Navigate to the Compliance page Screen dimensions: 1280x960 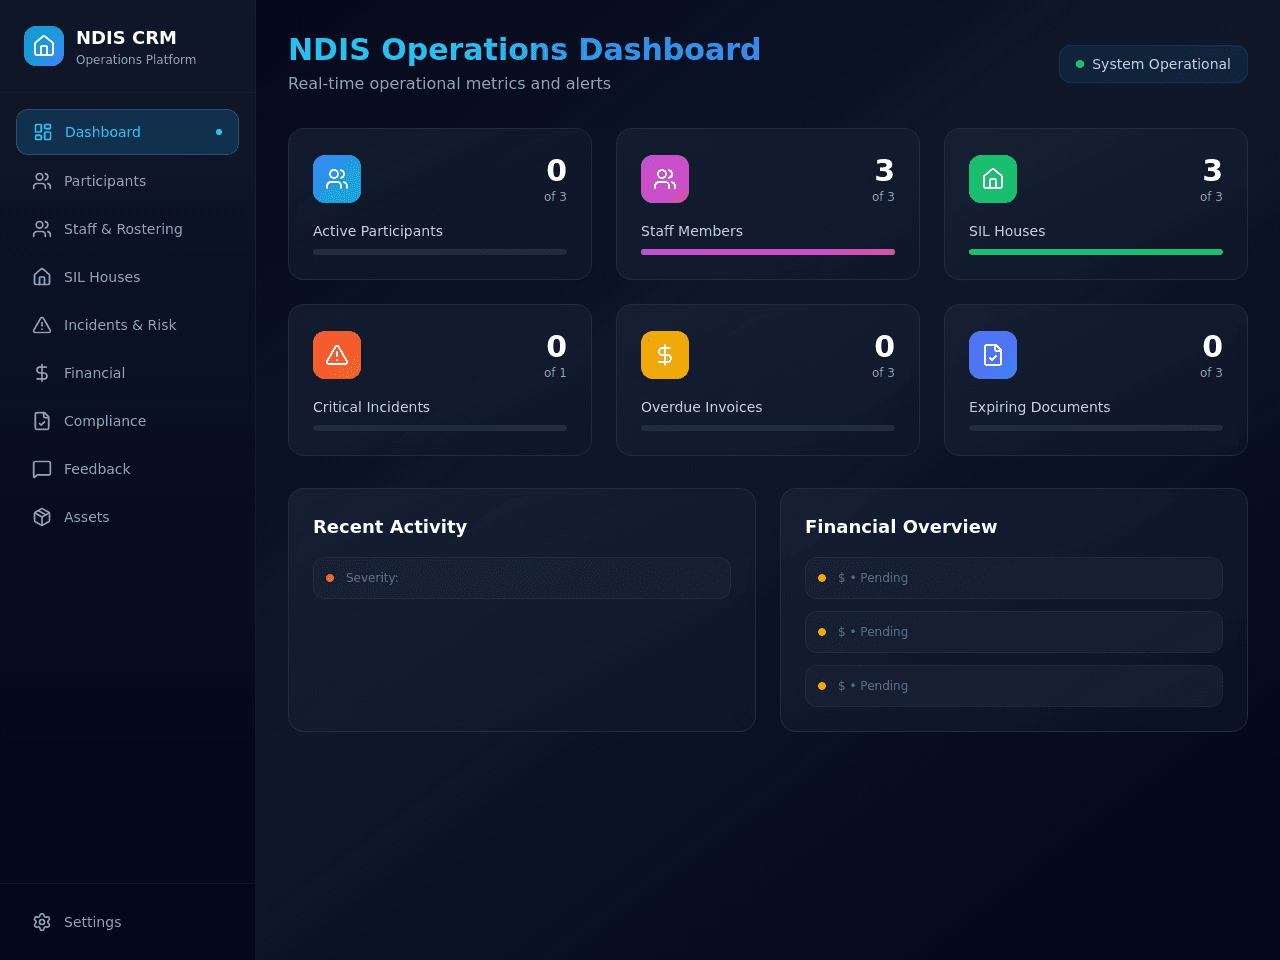click(127, 421)
